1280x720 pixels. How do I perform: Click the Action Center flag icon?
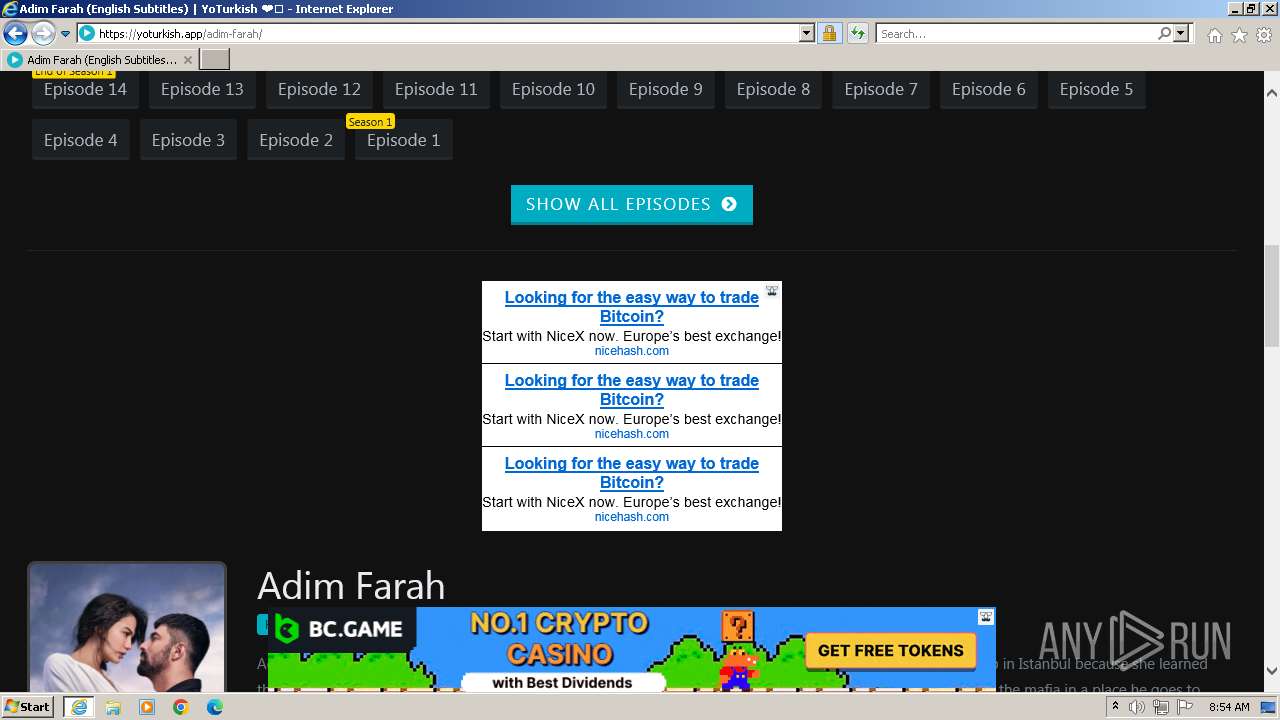1184,707
